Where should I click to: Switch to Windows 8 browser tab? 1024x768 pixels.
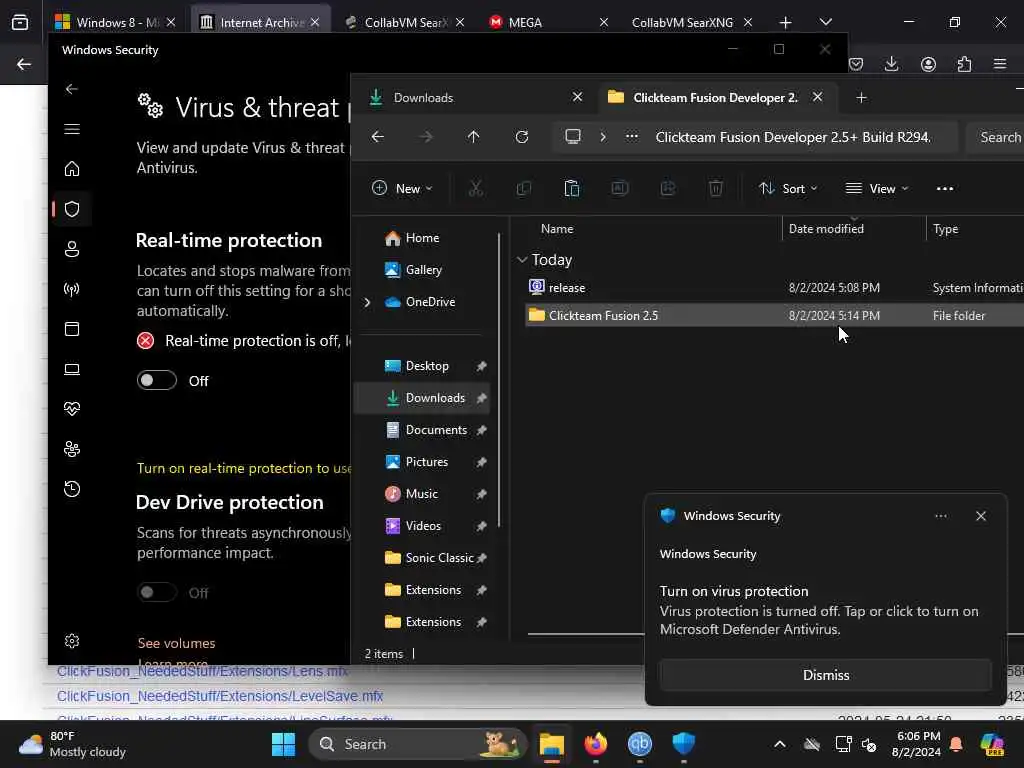coord(115,22)
